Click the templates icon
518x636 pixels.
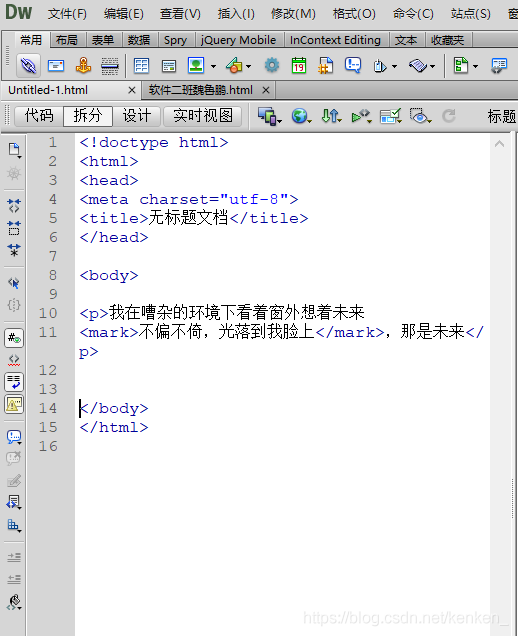[461, 65]
